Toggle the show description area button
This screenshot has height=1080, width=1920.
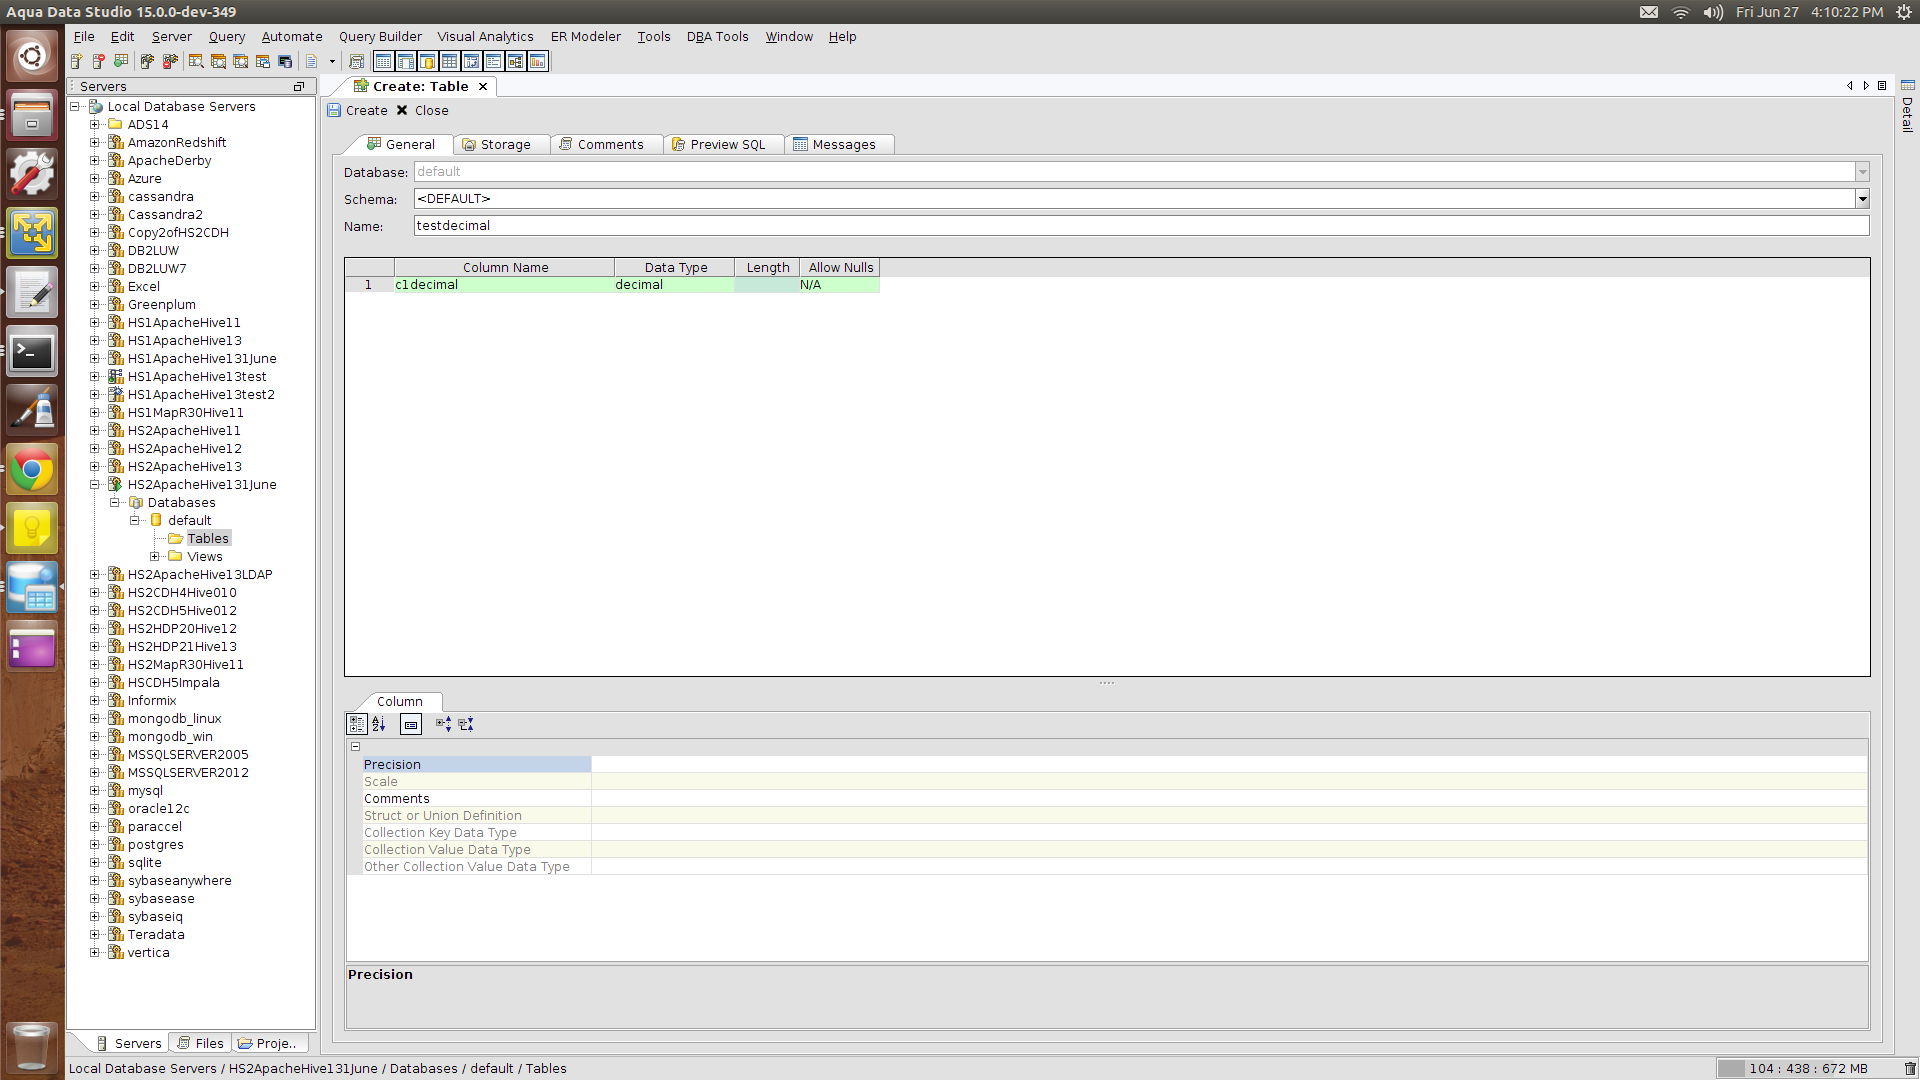[411, 724]
